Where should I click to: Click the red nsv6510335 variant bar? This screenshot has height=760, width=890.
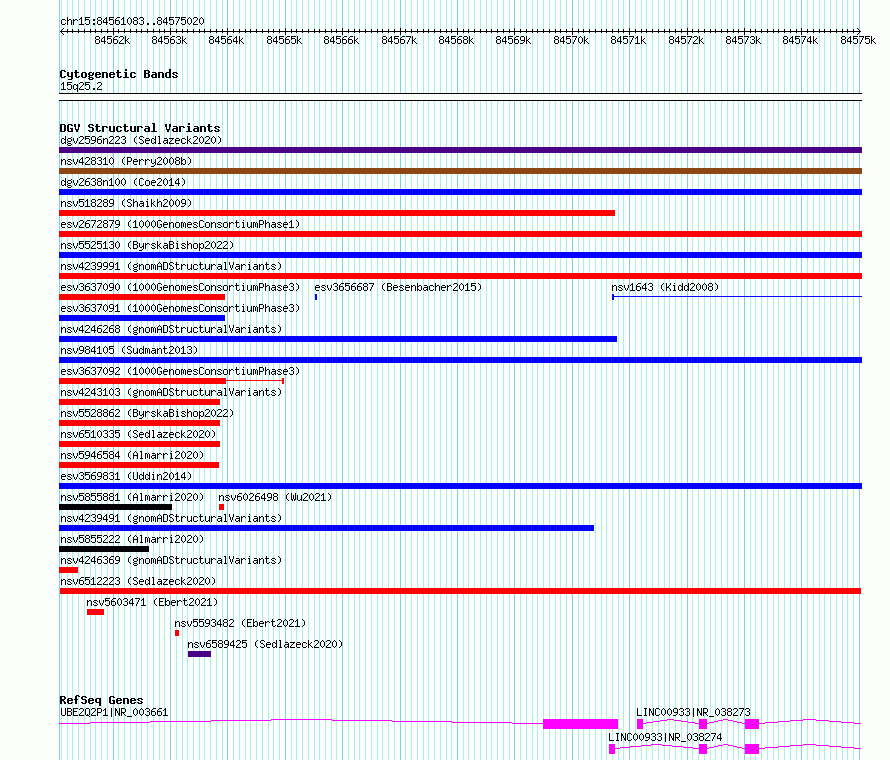[x=140, y=444]
